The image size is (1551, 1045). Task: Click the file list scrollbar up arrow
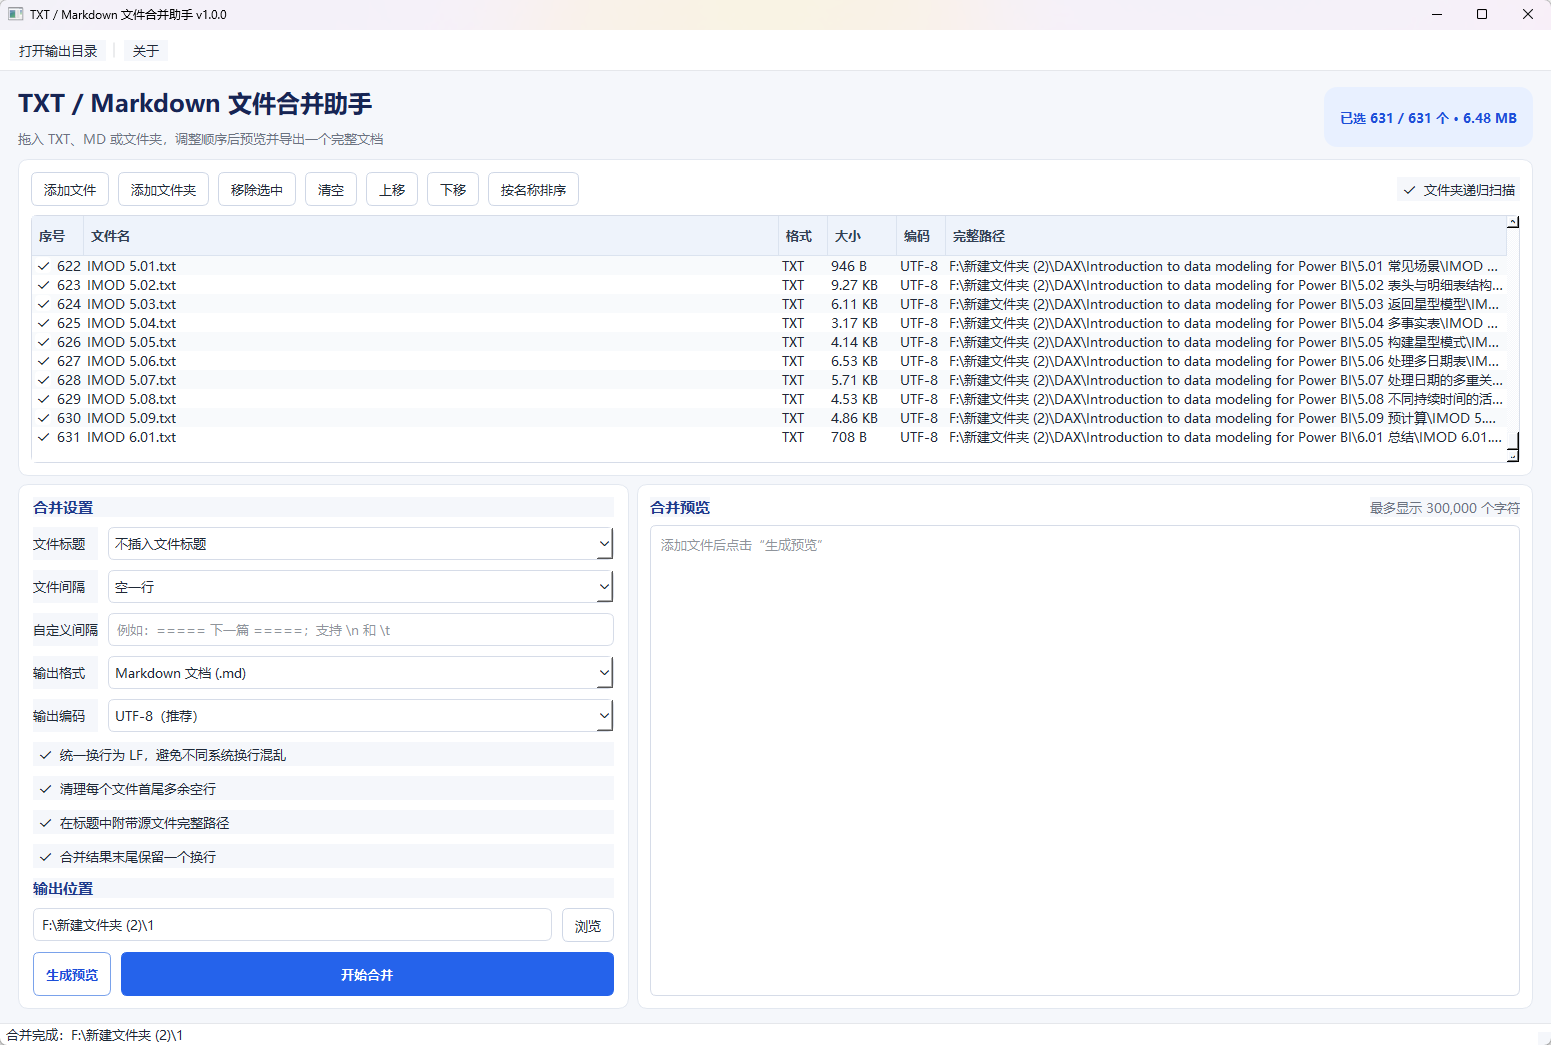pyautogui.click(x=1513, y=222)
